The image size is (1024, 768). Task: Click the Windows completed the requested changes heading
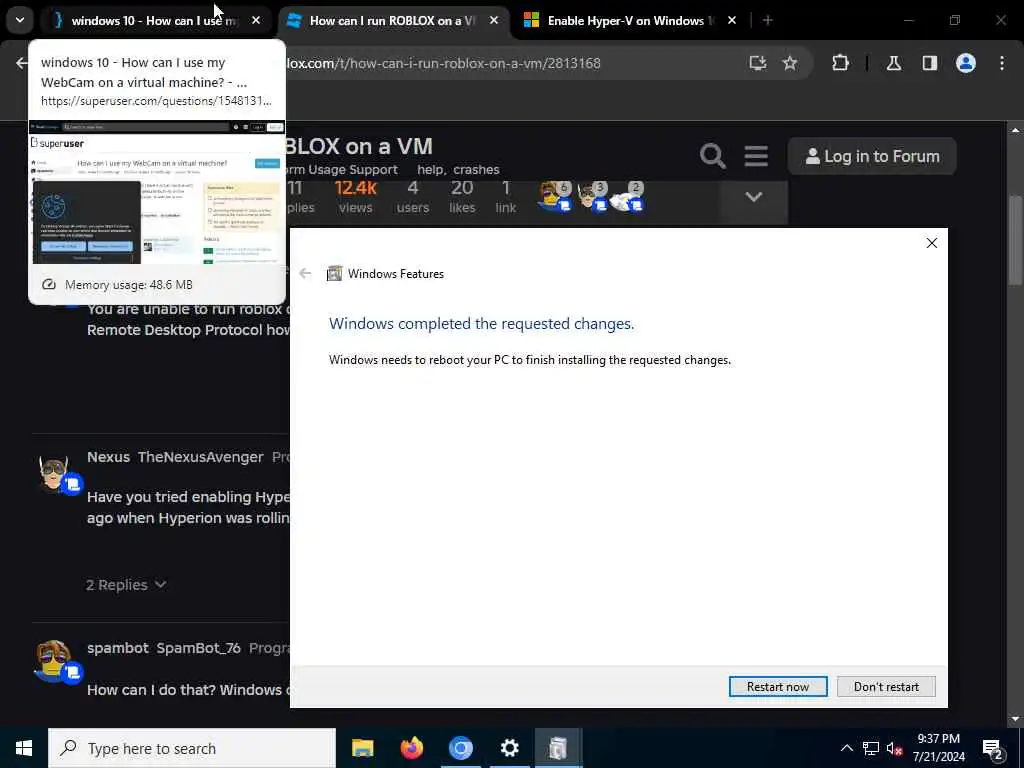pyautogui.click(x=481, y=324)
